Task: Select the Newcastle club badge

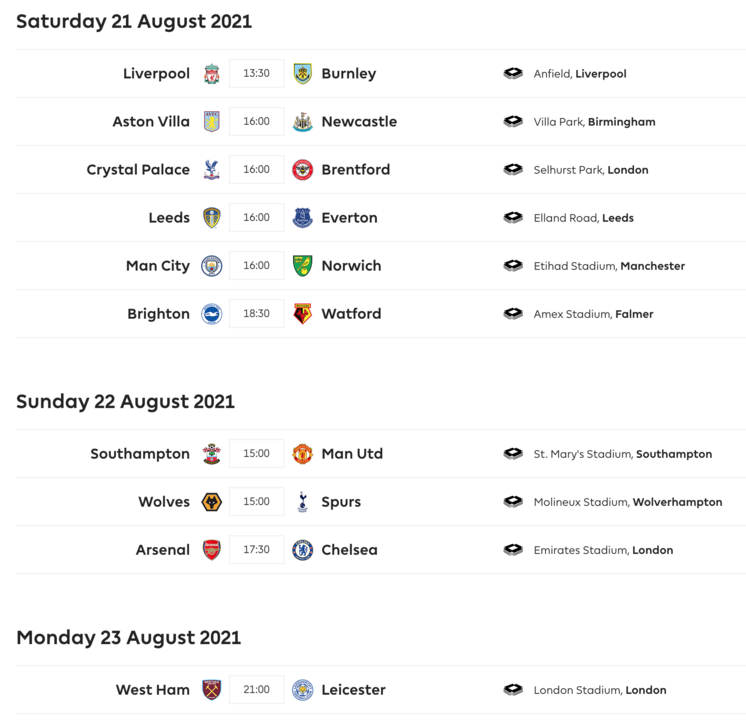Action: (302, 122)
